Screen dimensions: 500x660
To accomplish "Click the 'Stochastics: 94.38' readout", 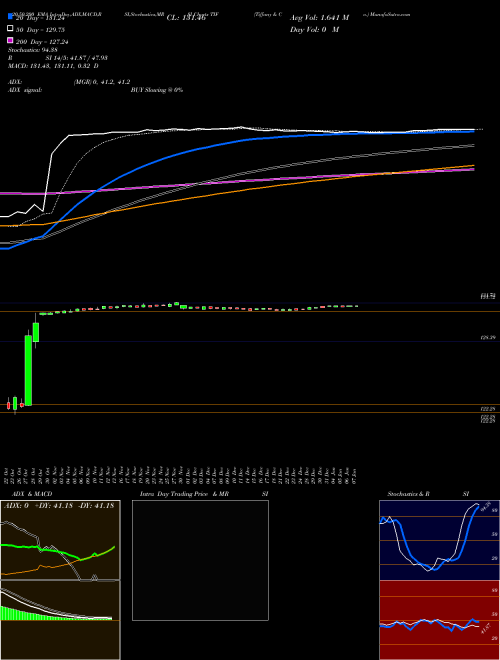I will tap(33, 50).
